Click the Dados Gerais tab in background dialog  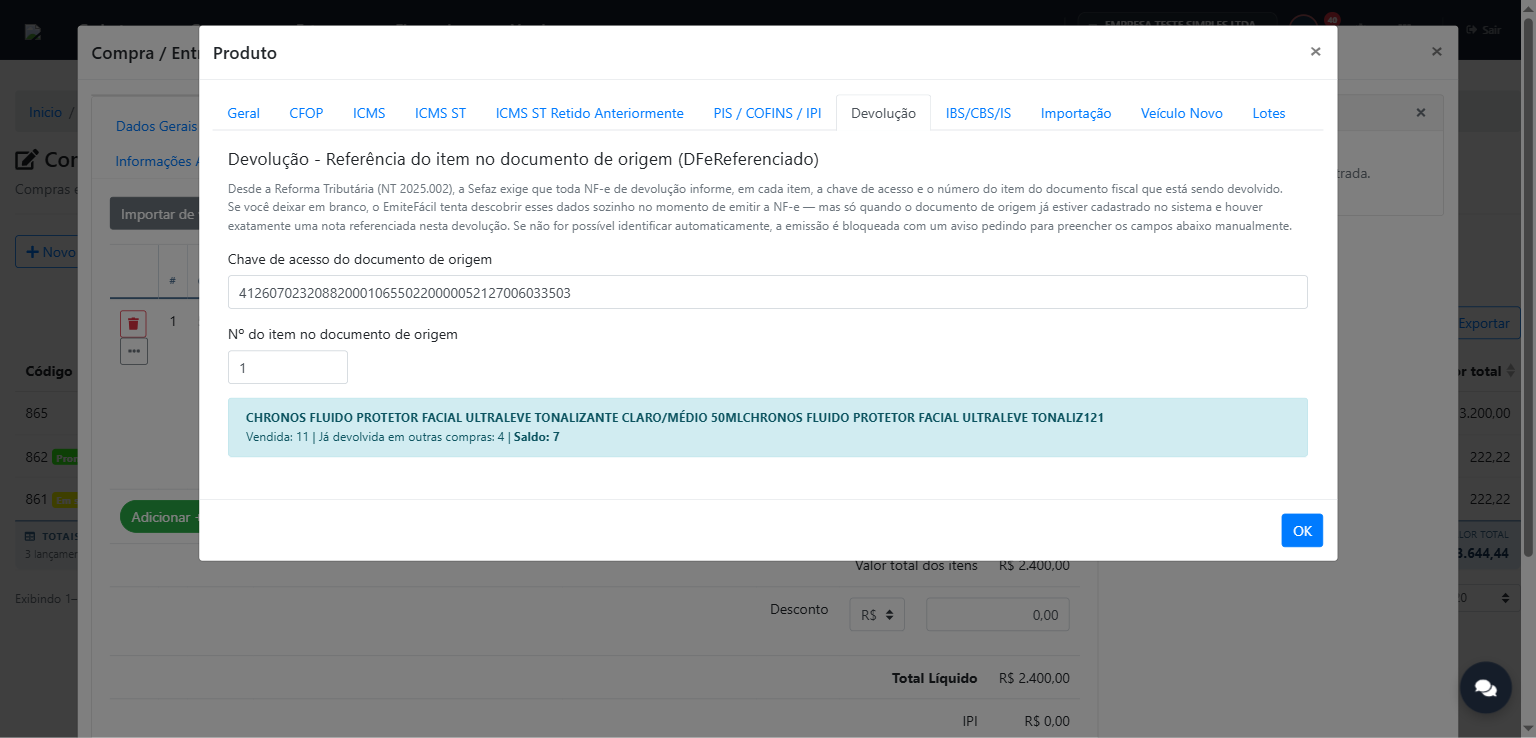[x=157, y=126]
